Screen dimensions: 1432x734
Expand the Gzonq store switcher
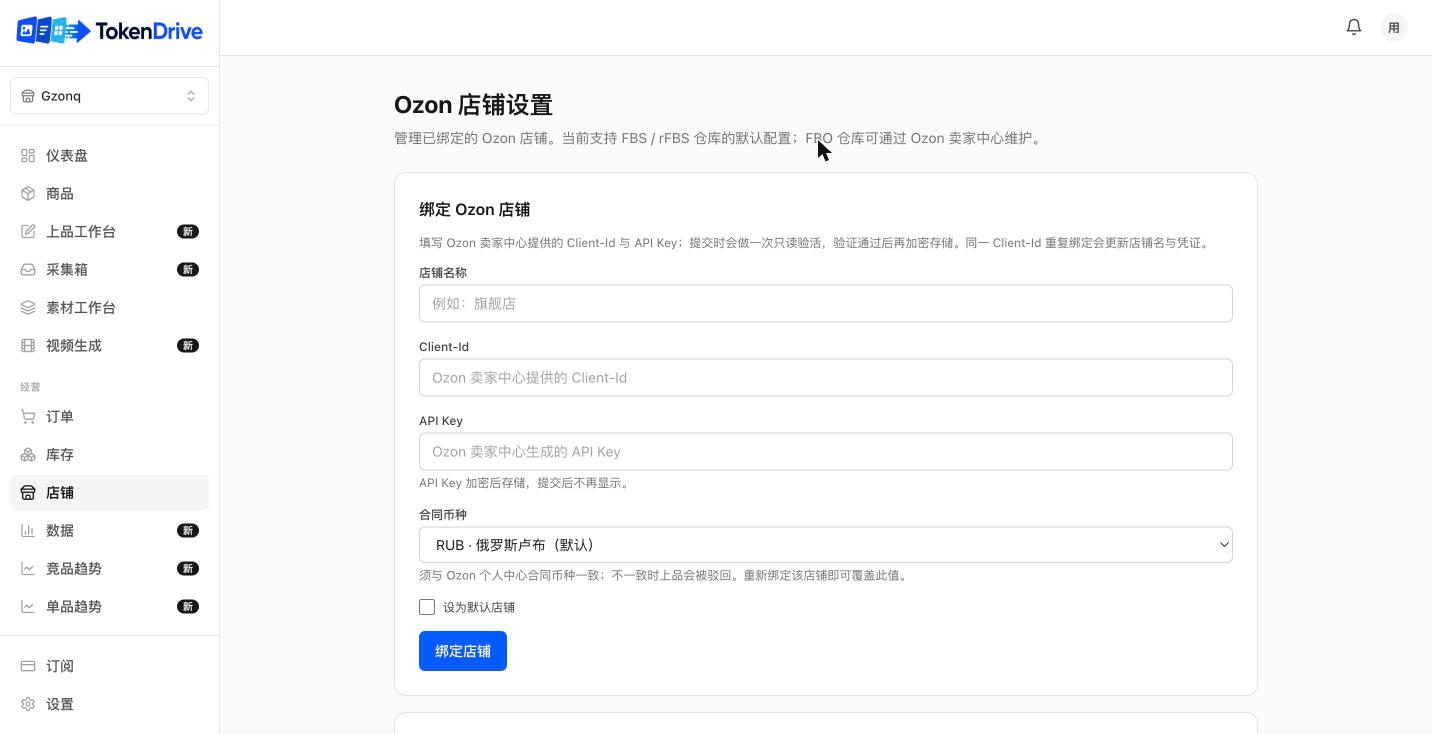pyautogui.click(x=110, y=96)
